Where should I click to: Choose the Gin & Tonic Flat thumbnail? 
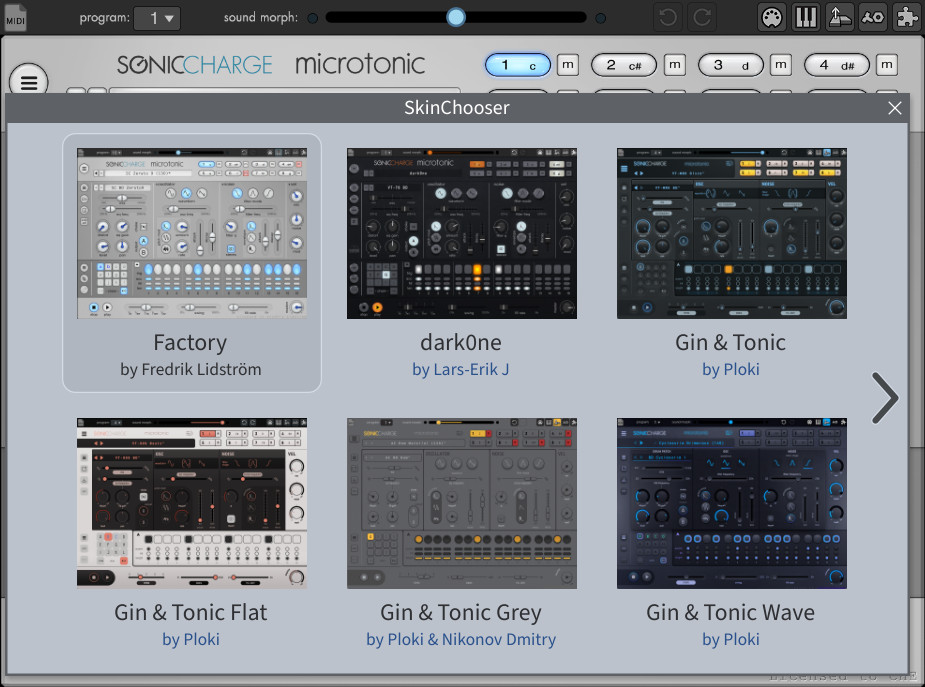click(192, 503)
